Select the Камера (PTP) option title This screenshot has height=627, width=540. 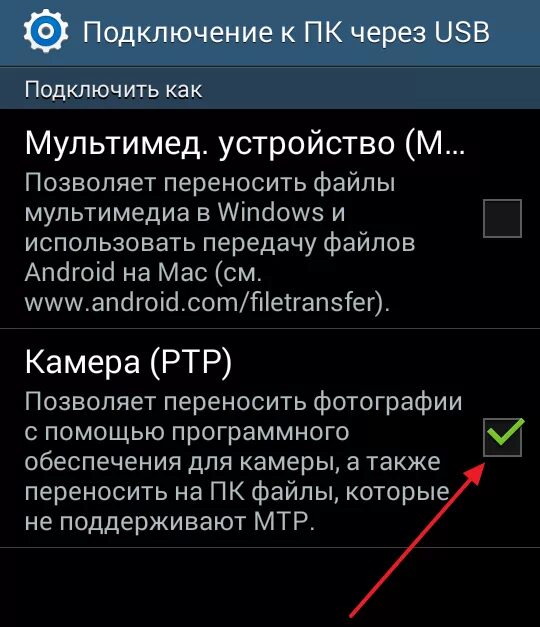(128, 361)
